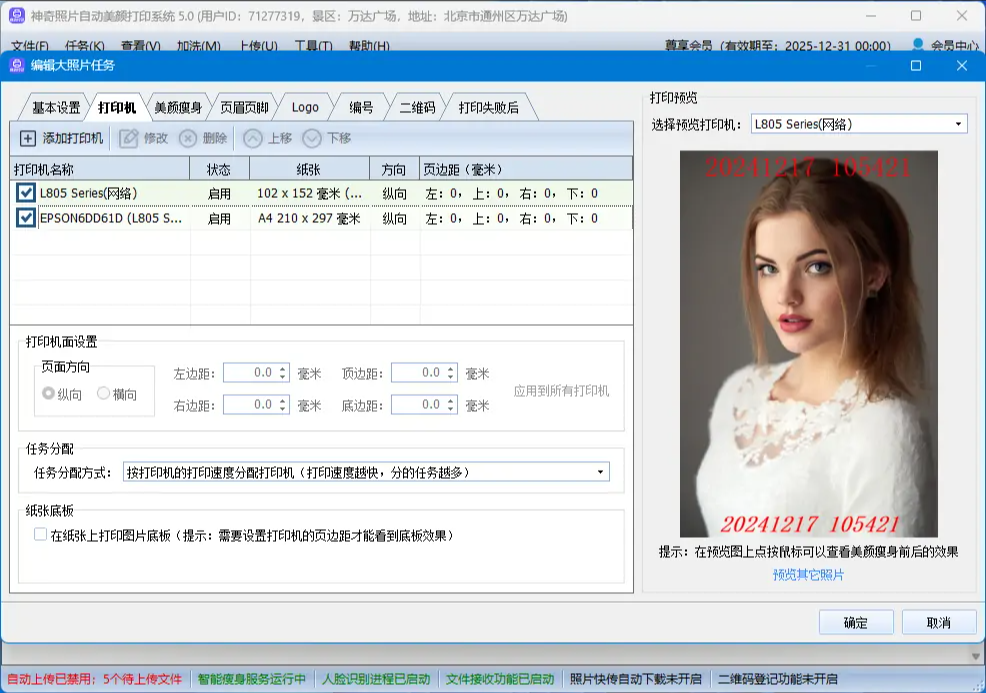986x693 pixels.
Task: Open 会员中心 from the top right
Action: click(954, 43)
